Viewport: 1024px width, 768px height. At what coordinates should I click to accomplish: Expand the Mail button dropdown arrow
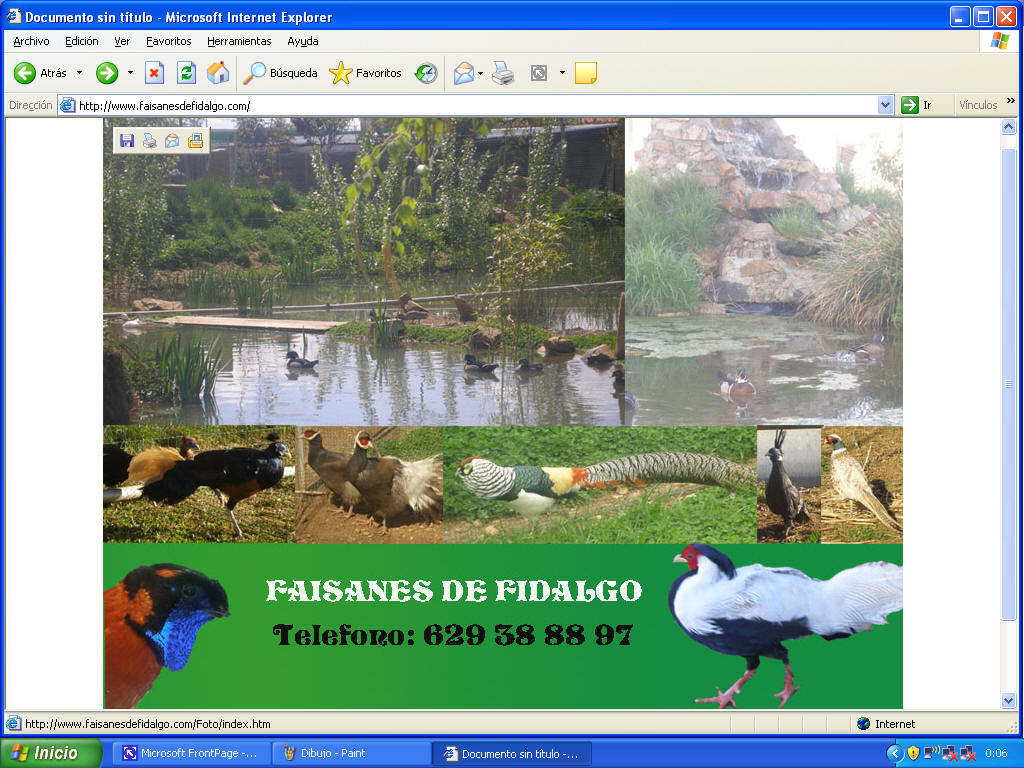click(x=481, y=73)
